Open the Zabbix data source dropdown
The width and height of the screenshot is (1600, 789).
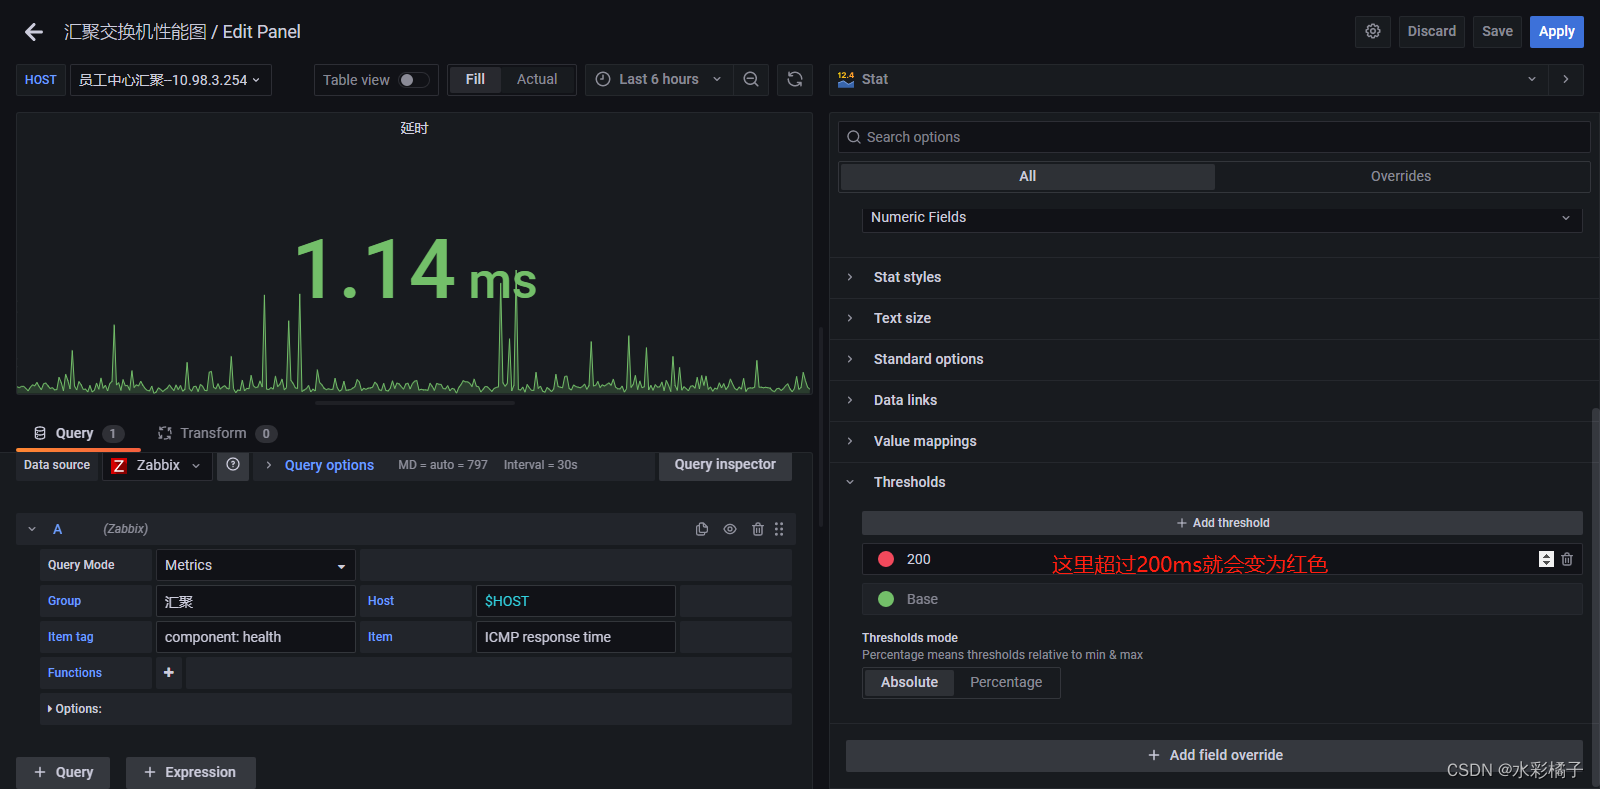157,465
